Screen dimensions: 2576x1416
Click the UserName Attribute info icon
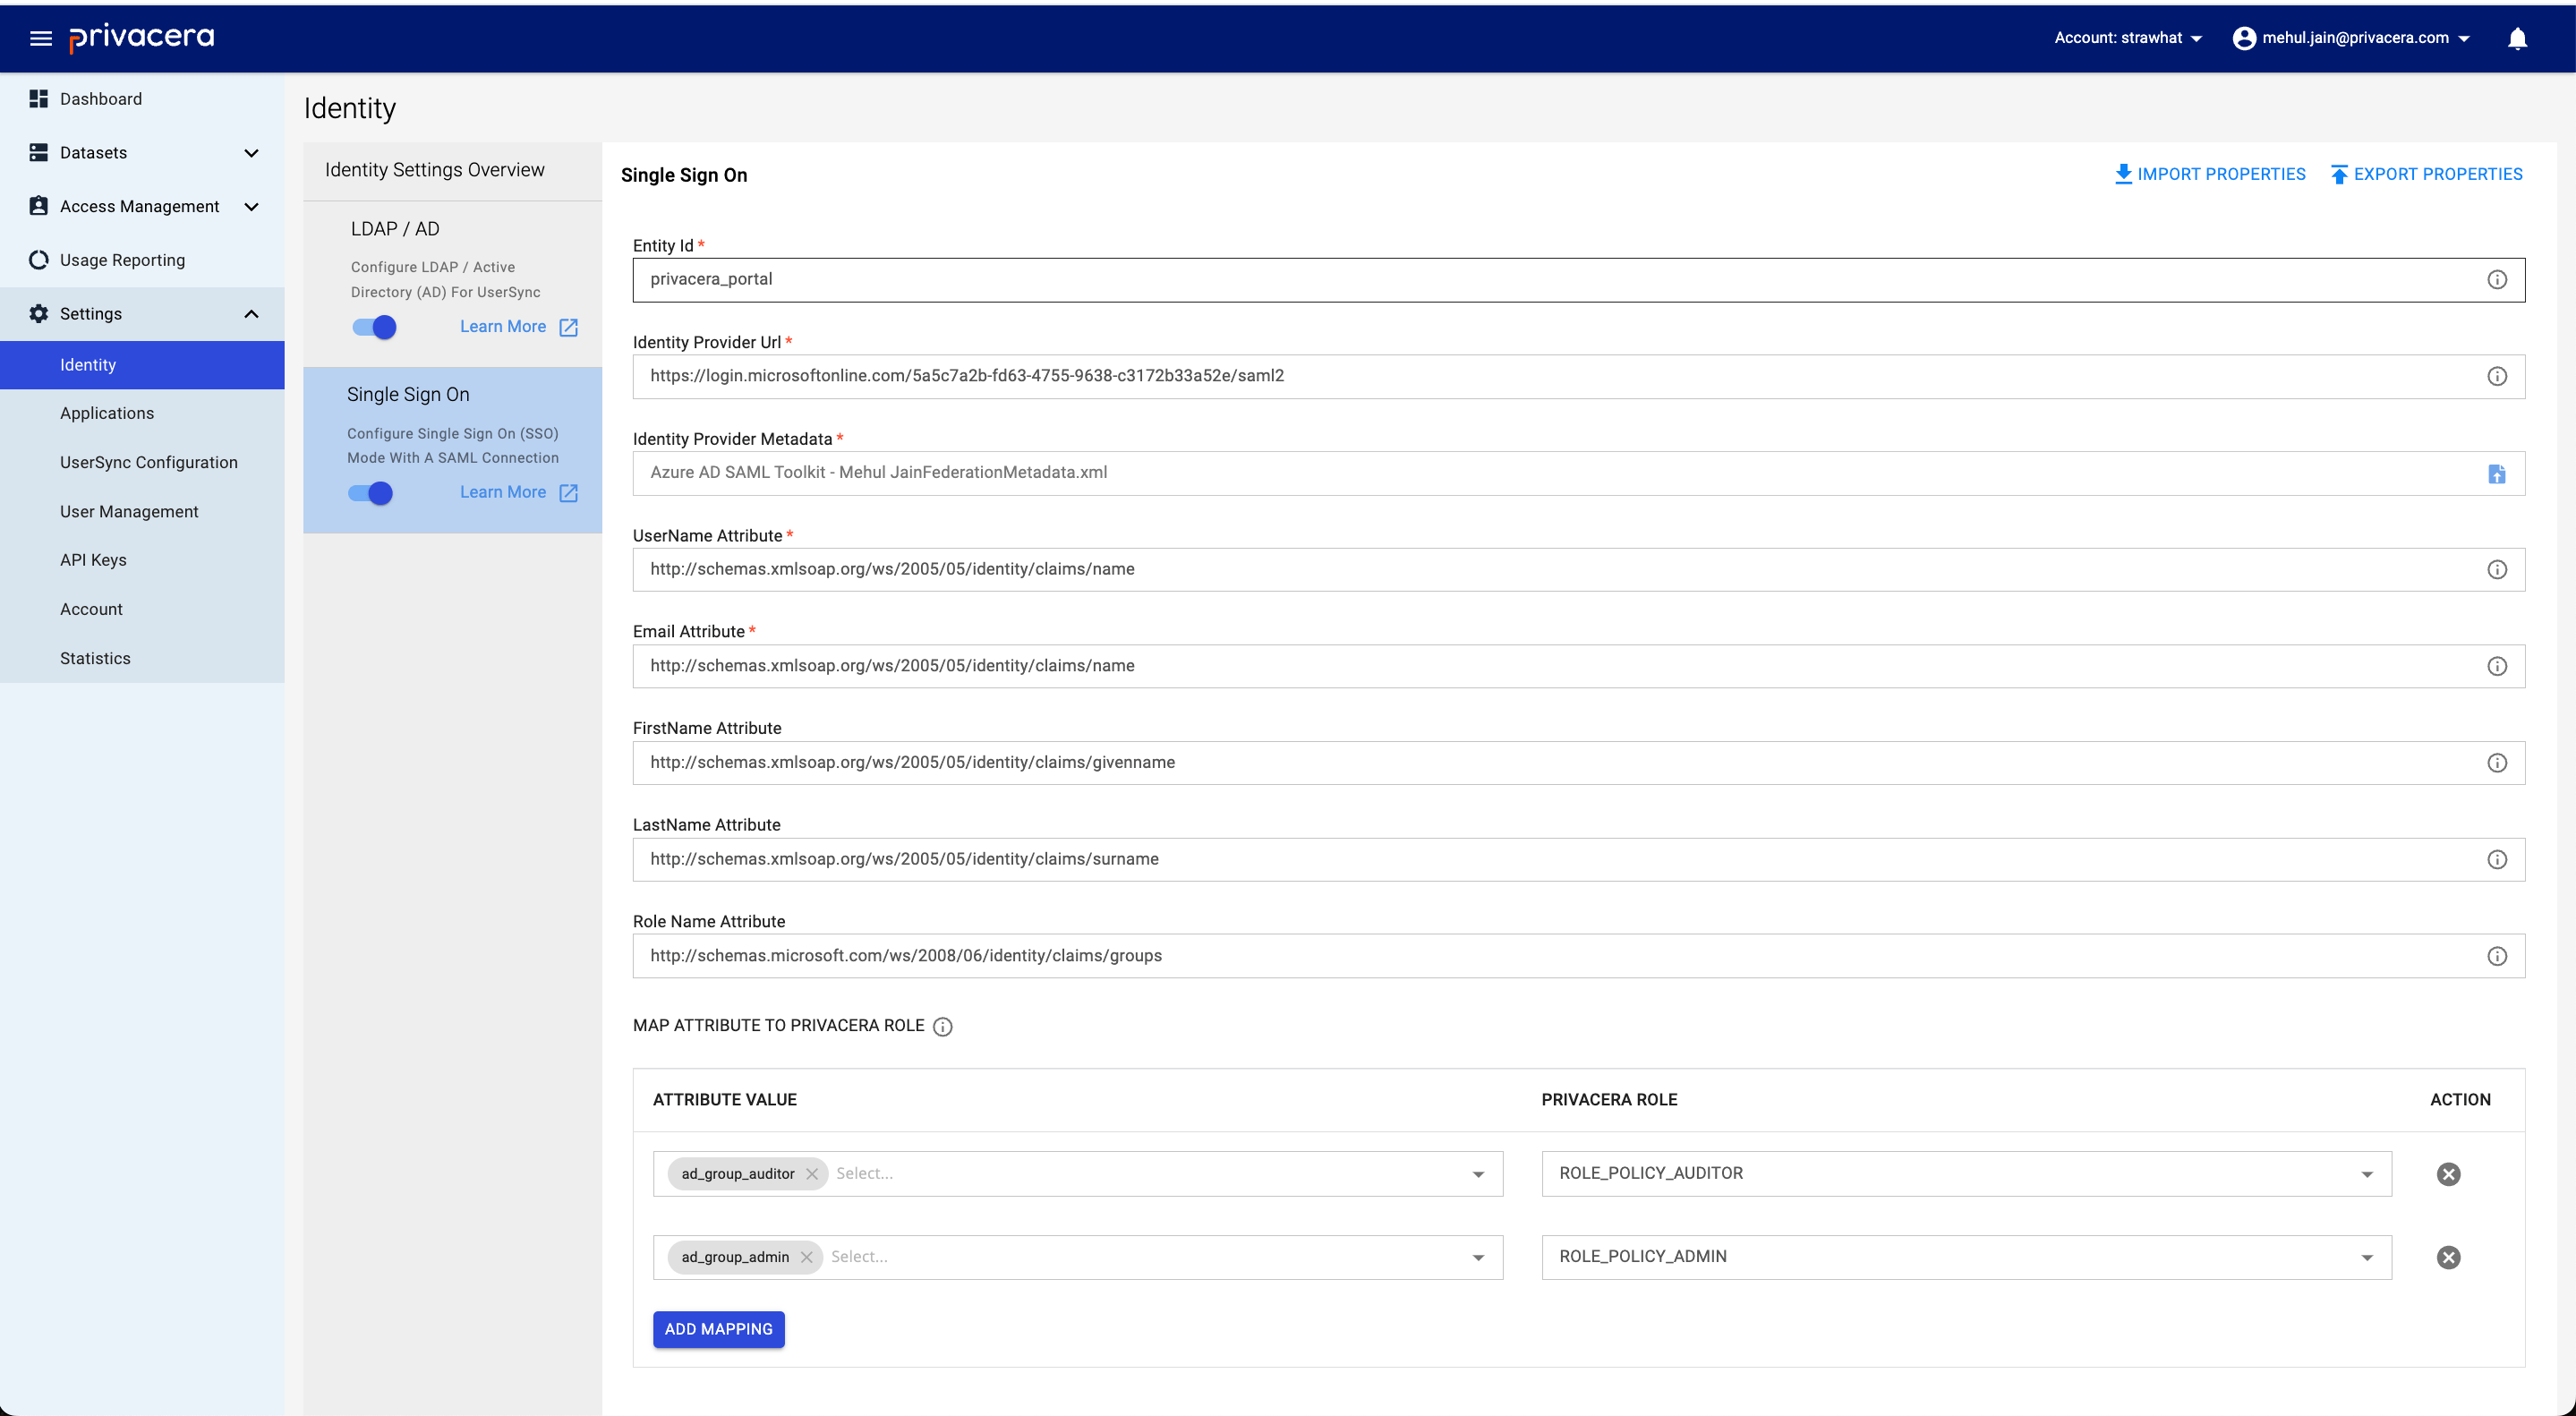click(x=2497, y=568)
